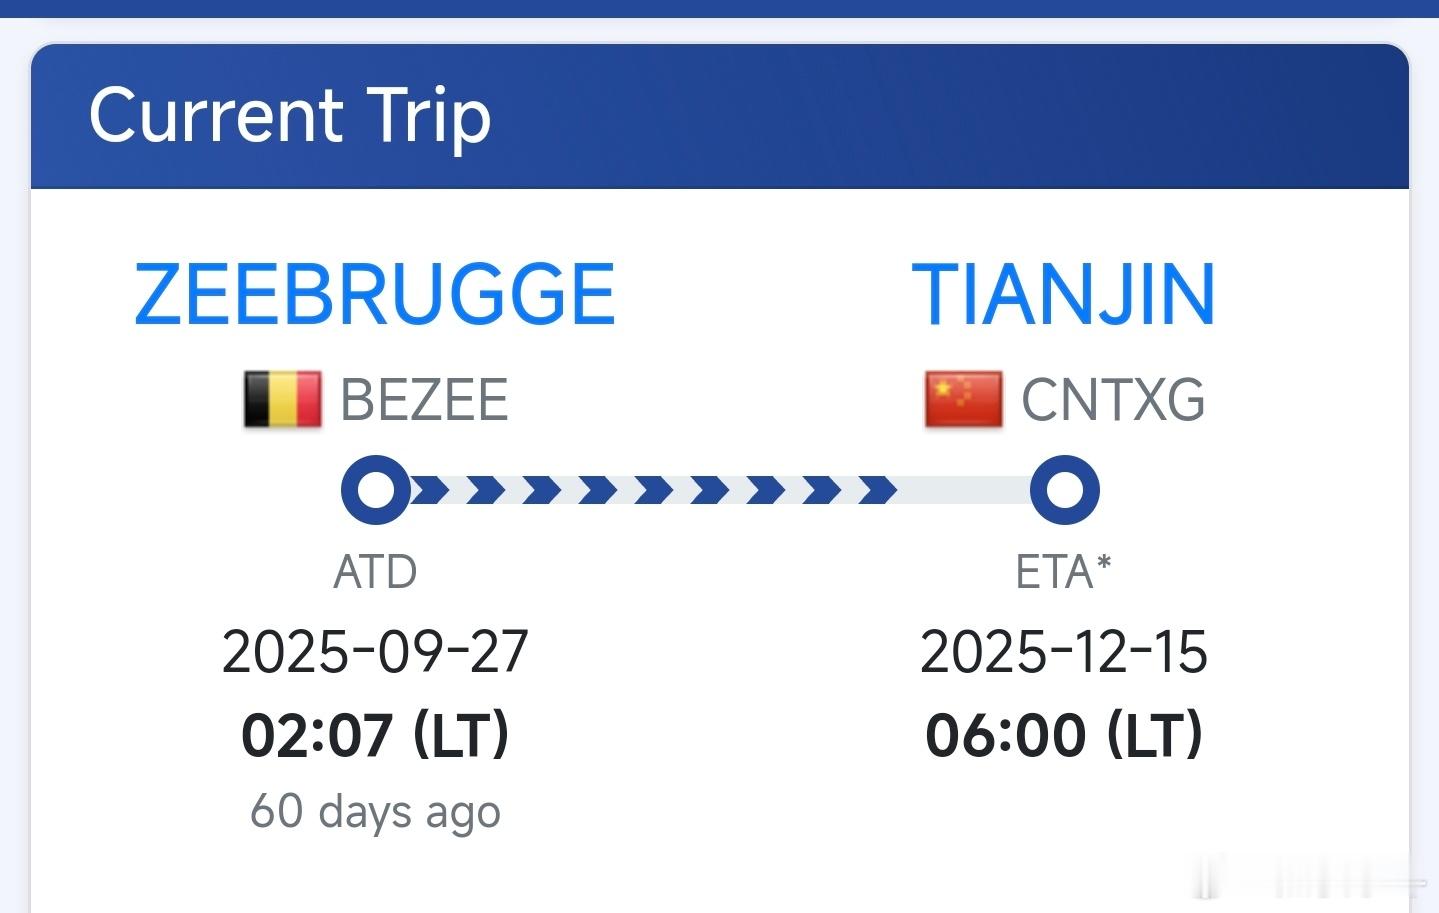Click the unfilled grey end of progress track
The width and height of the screenshot is (1439, 913).
(x=964, y=490)
